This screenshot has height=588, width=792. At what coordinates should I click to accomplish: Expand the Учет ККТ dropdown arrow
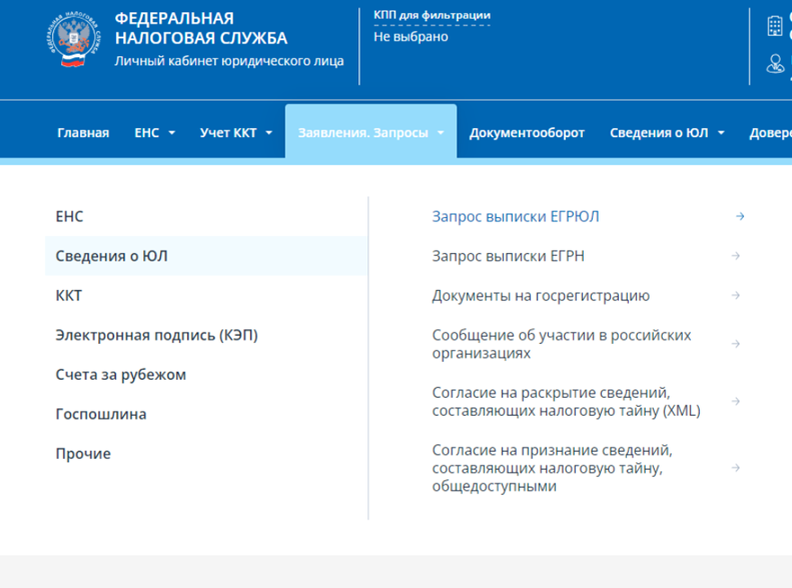click(269, 133)
